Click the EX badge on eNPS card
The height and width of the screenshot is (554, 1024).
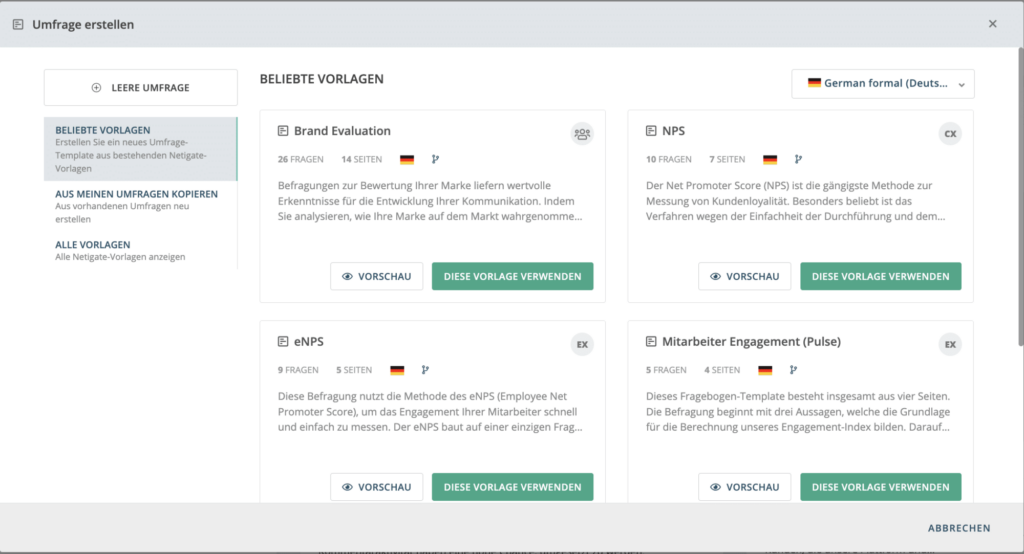click(x=582, y=344)
